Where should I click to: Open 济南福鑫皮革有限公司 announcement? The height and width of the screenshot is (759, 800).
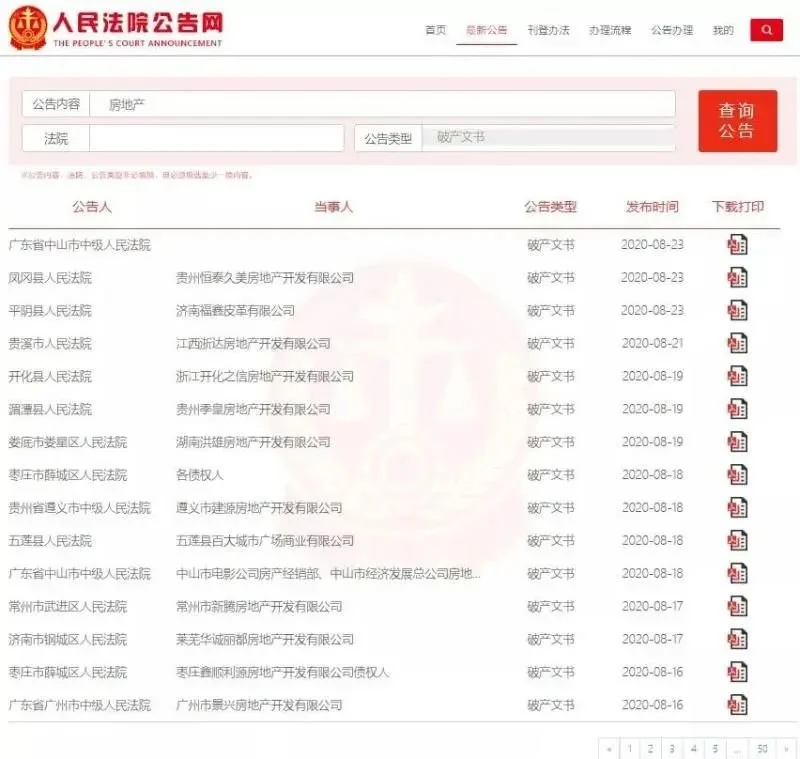(x=235, y=311)
